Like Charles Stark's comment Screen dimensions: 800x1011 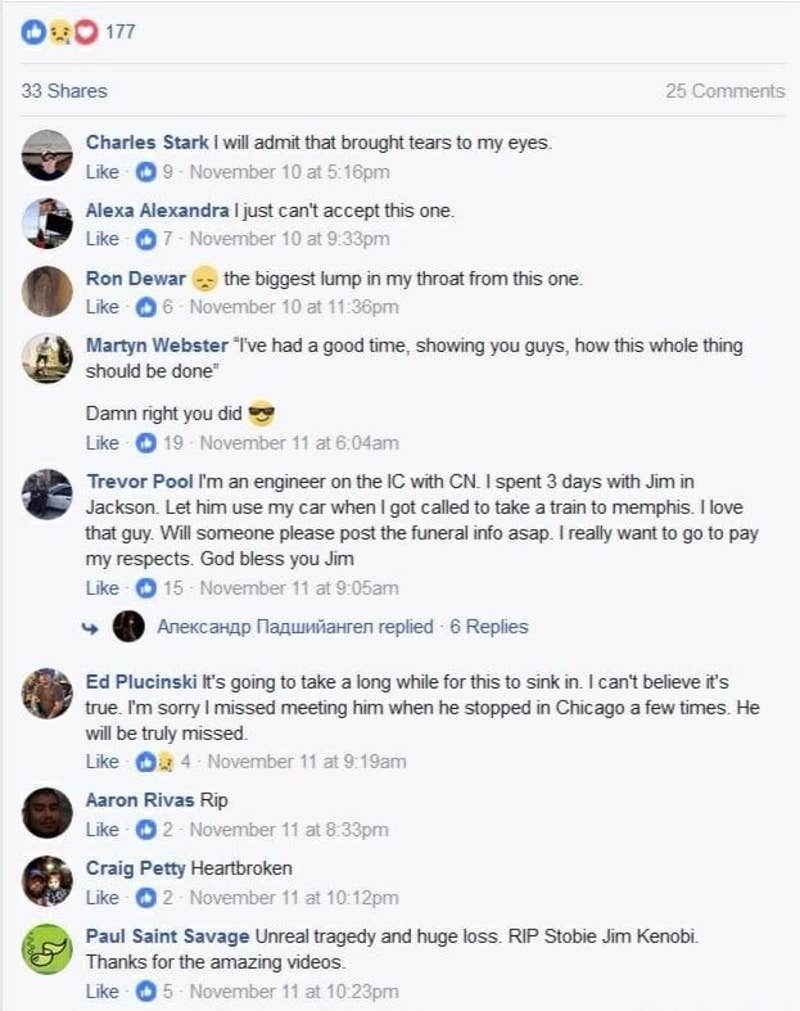point(102,172)
